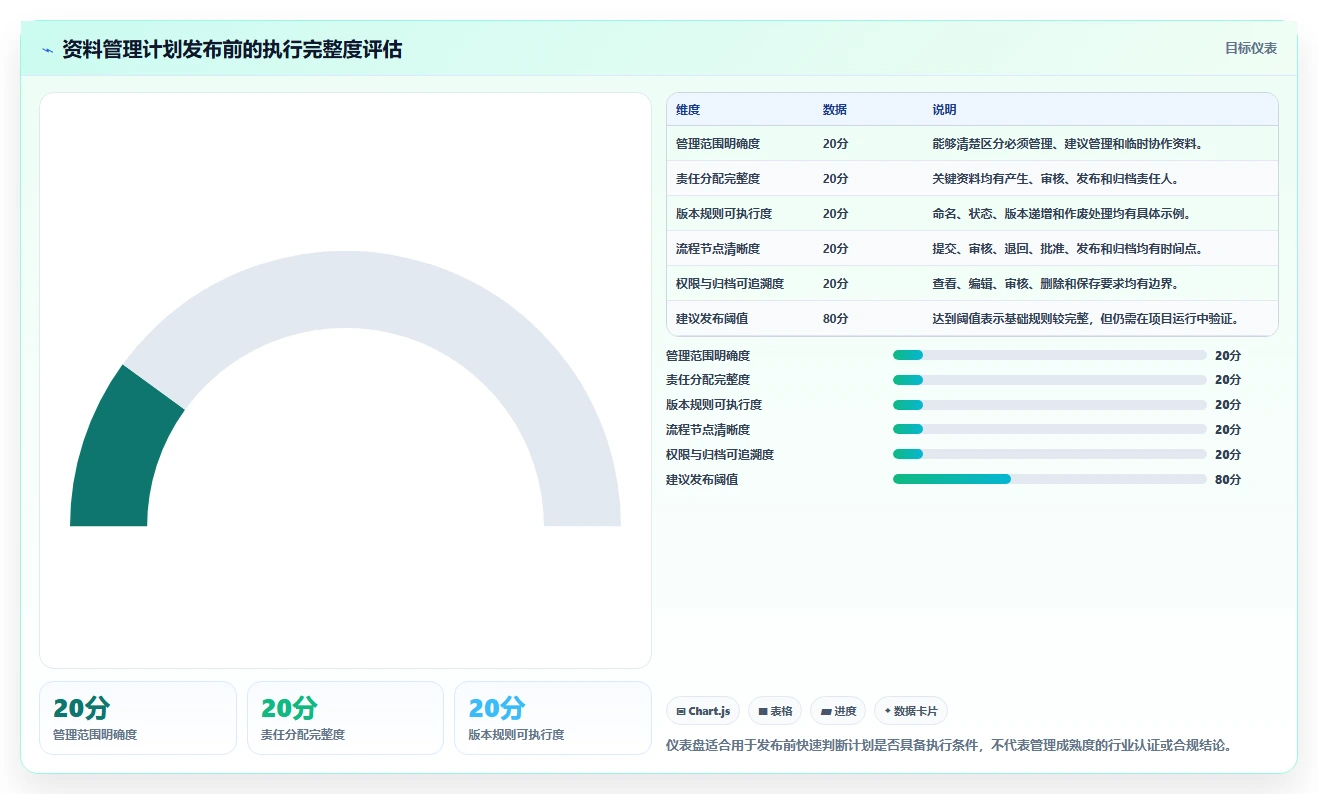Click the description 能够清楚区分必须管理
The height and width of the screenshot is (794, 1318).
pyautogui.click(x=1067, y=144)
